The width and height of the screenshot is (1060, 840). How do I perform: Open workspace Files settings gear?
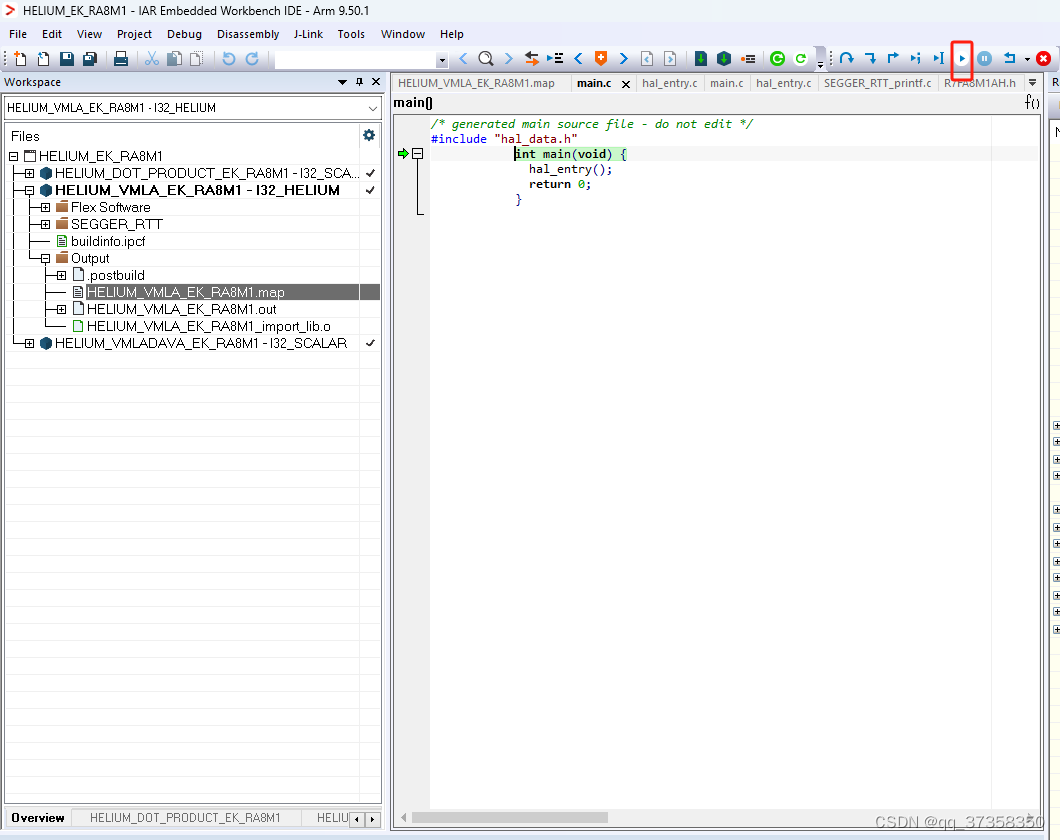point(369,135)
